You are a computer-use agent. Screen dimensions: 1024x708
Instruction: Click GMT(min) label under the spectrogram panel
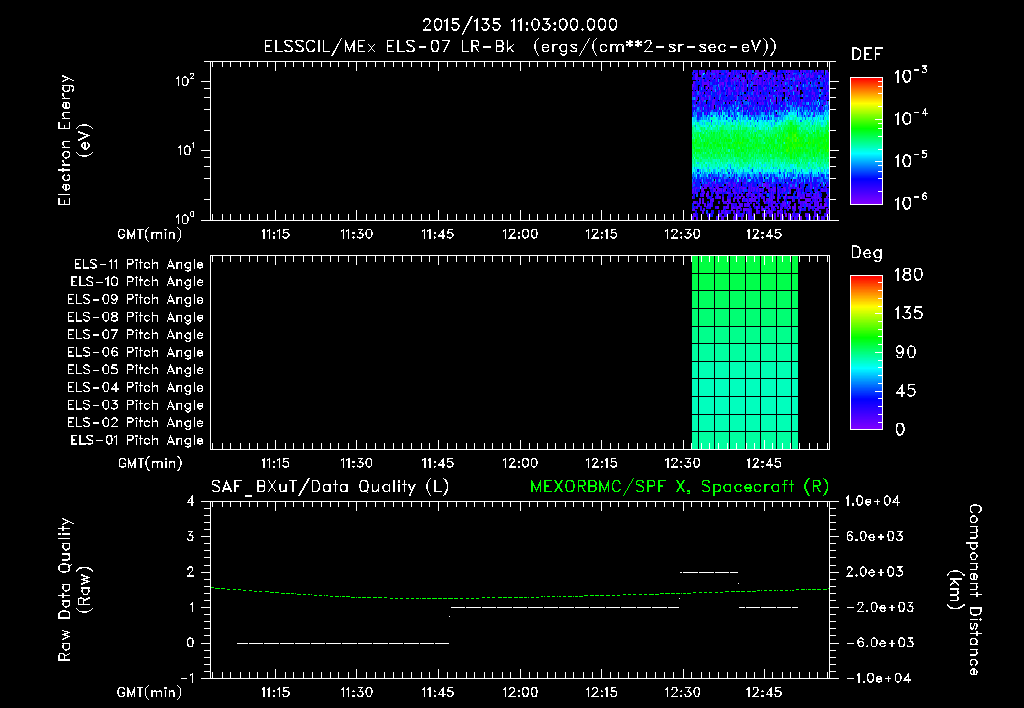[149, 234]
